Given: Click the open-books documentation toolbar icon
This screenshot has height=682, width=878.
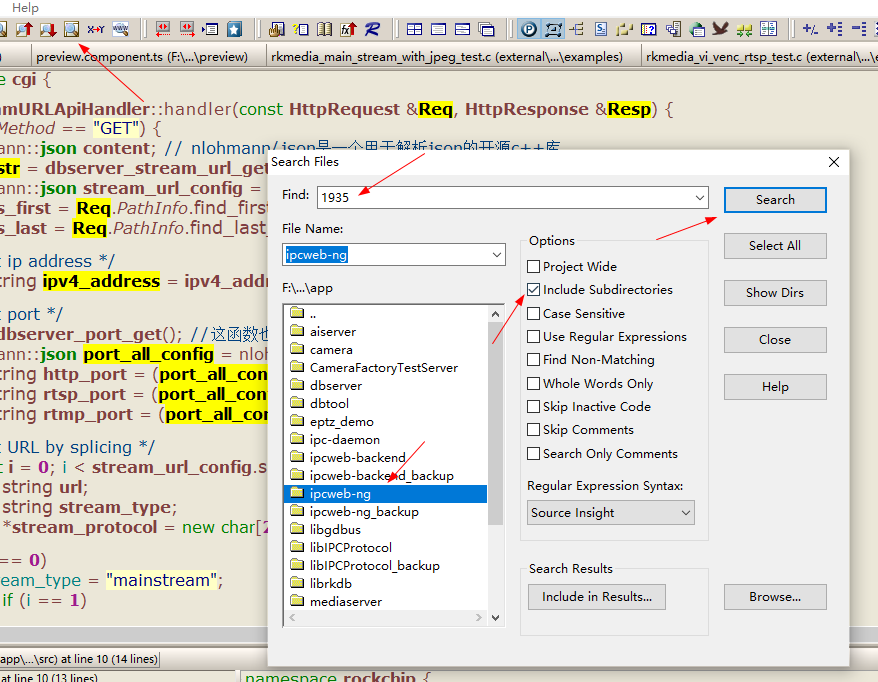Looking at the screenshot, I should [x=322, y=29].
